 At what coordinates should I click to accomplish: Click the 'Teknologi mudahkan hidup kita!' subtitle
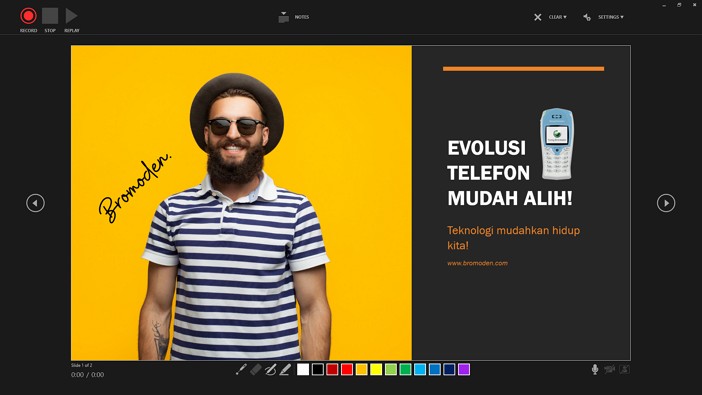(514, 238)
